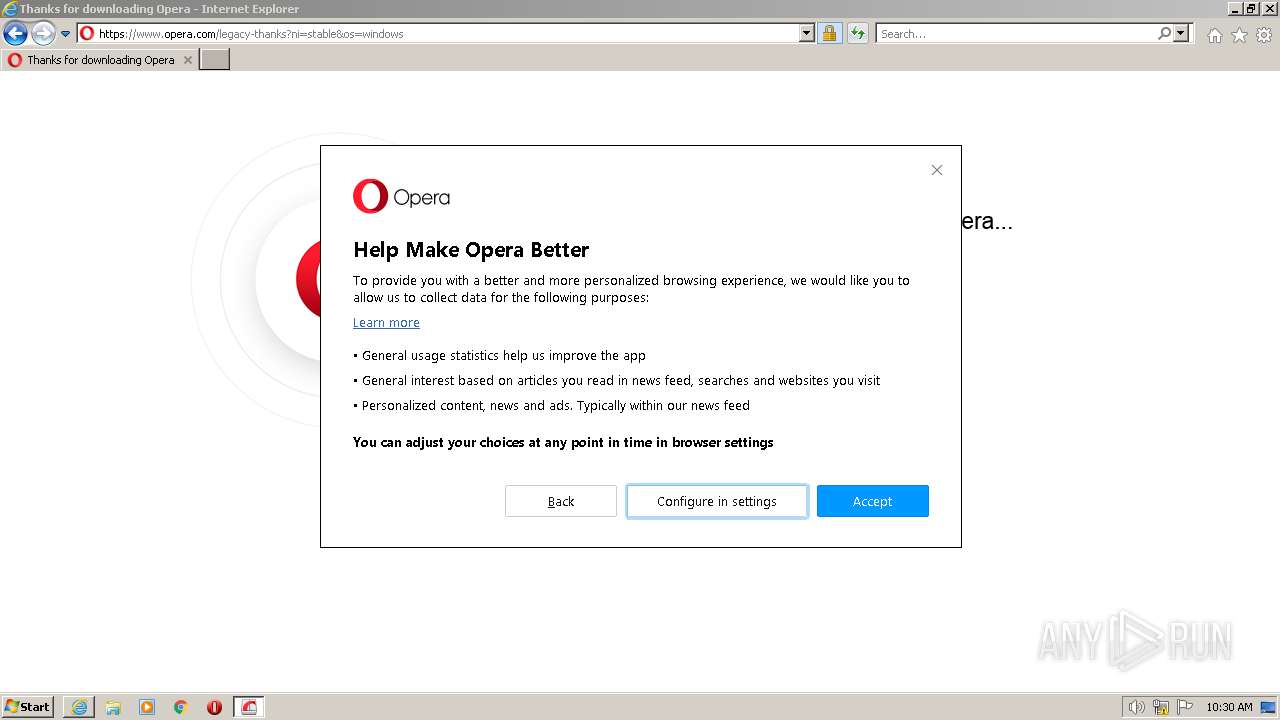Open the network tray icon

pos(1161,707)
